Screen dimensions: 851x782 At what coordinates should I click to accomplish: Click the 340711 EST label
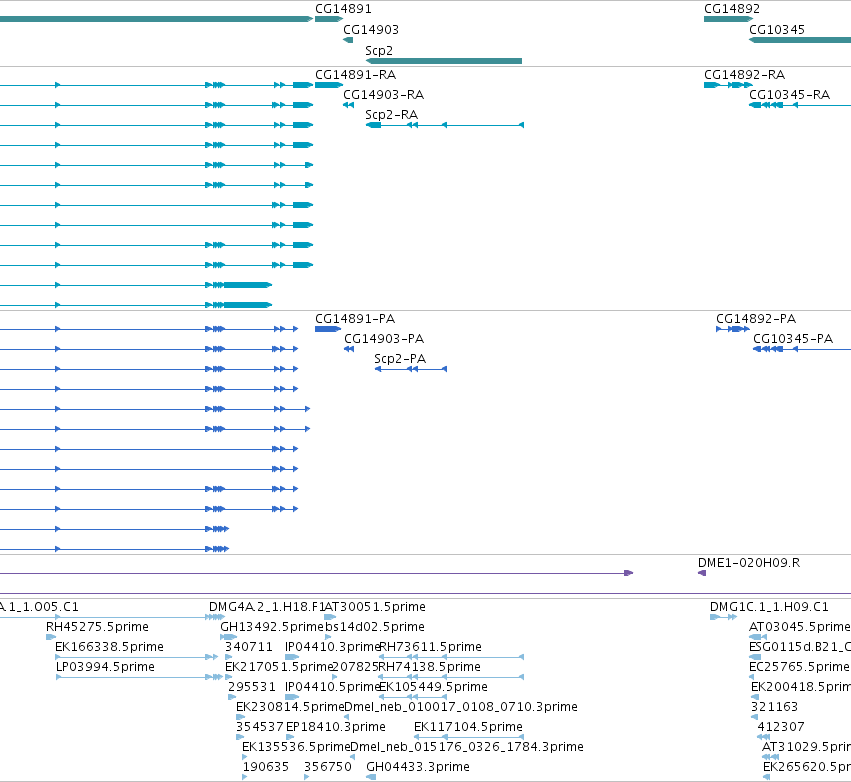pyautogui.click(x=249, y=647)
